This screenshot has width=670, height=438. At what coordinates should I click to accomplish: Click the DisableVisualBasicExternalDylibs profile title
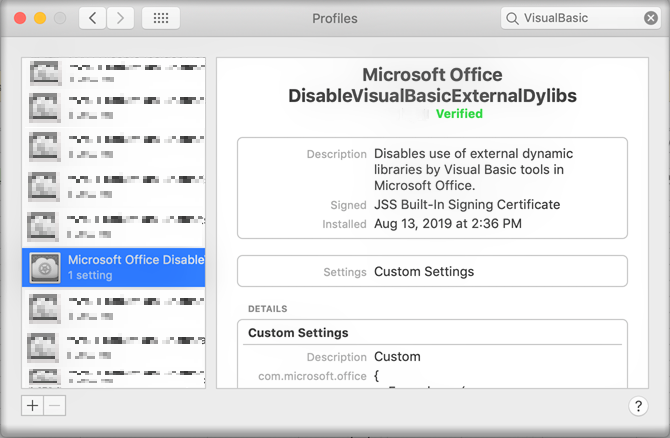click(x=432, y=95)
